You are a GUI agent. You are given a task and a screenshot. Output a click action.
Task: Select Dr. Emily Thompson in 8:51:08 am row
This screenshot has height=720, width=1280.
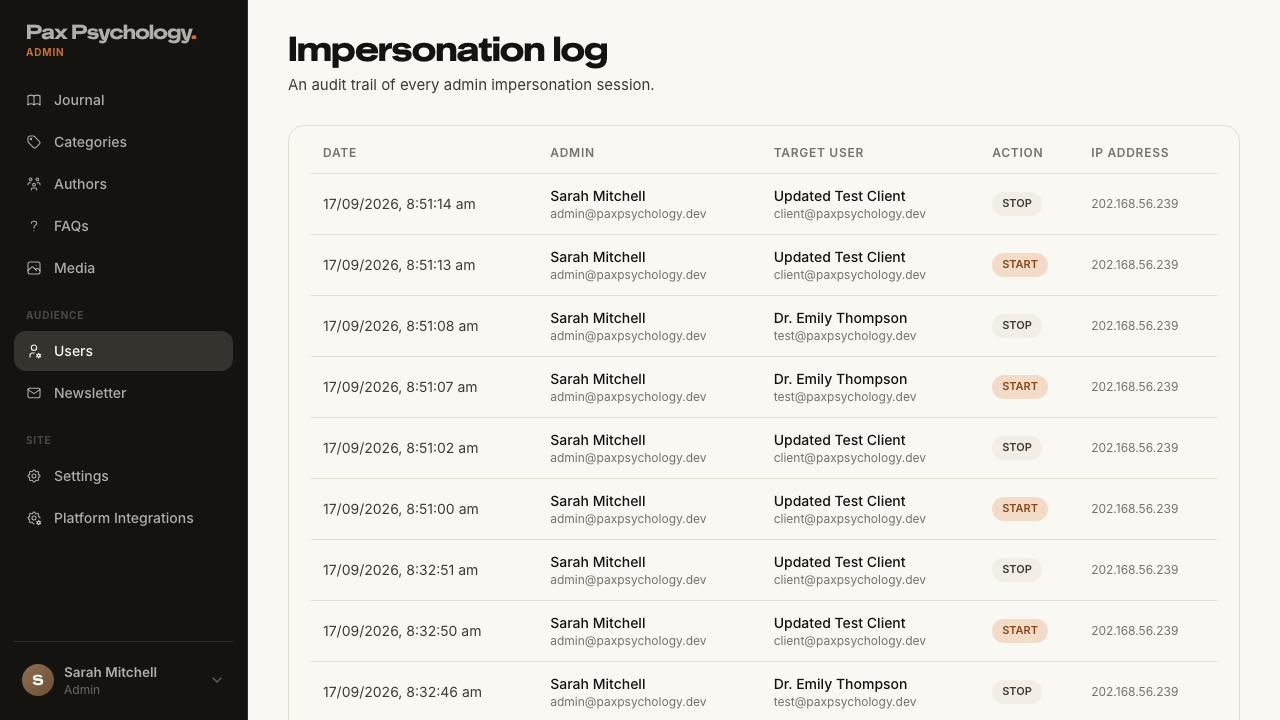pyautogui.click(x=840, y=318)
